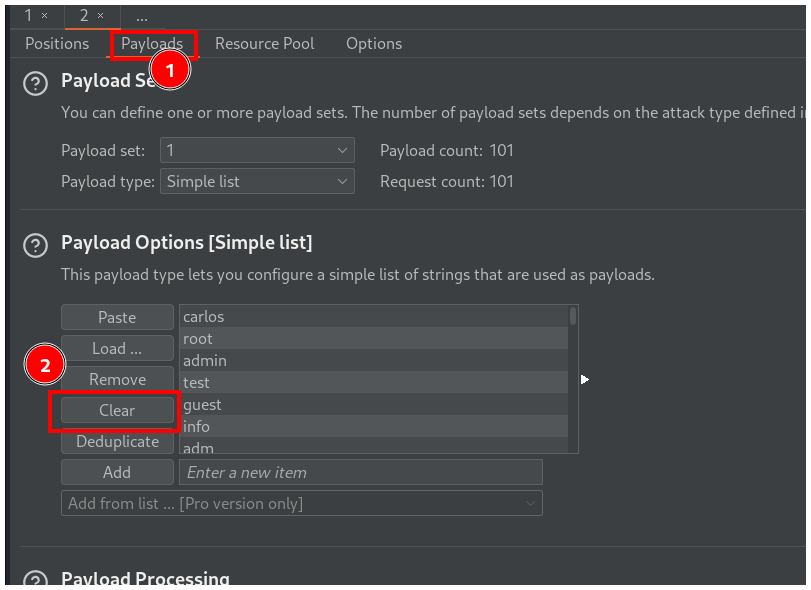
Task: Deduplicate the payload list
Action: [117, 442]
